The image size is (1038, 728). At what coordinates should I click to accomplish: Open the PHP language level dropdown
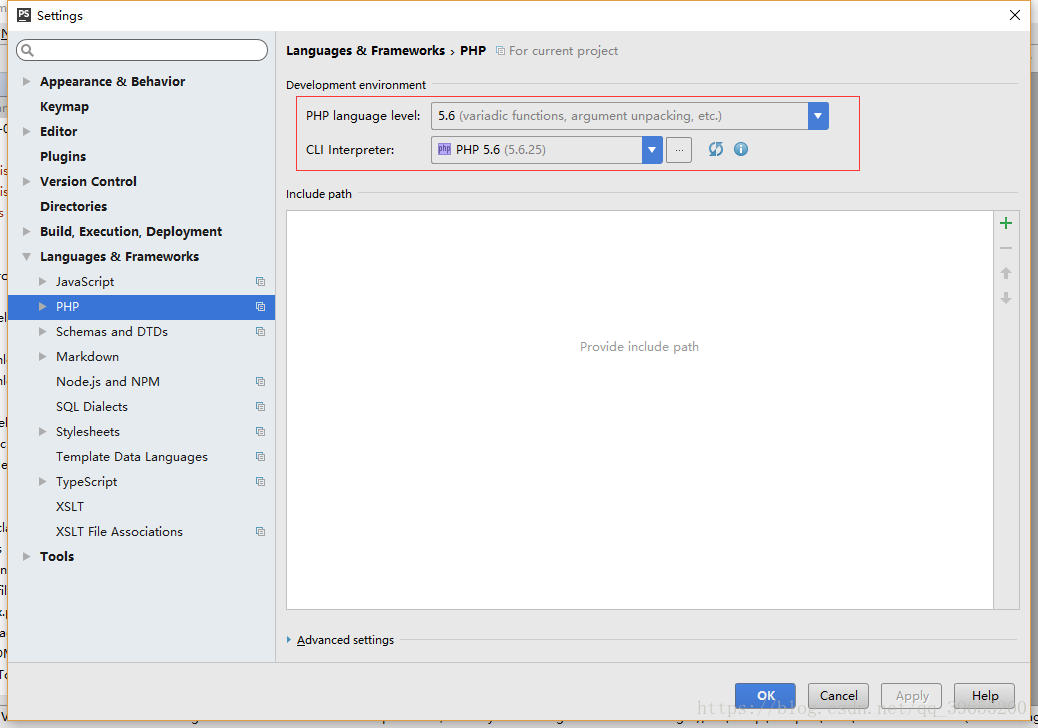(818, 116)
